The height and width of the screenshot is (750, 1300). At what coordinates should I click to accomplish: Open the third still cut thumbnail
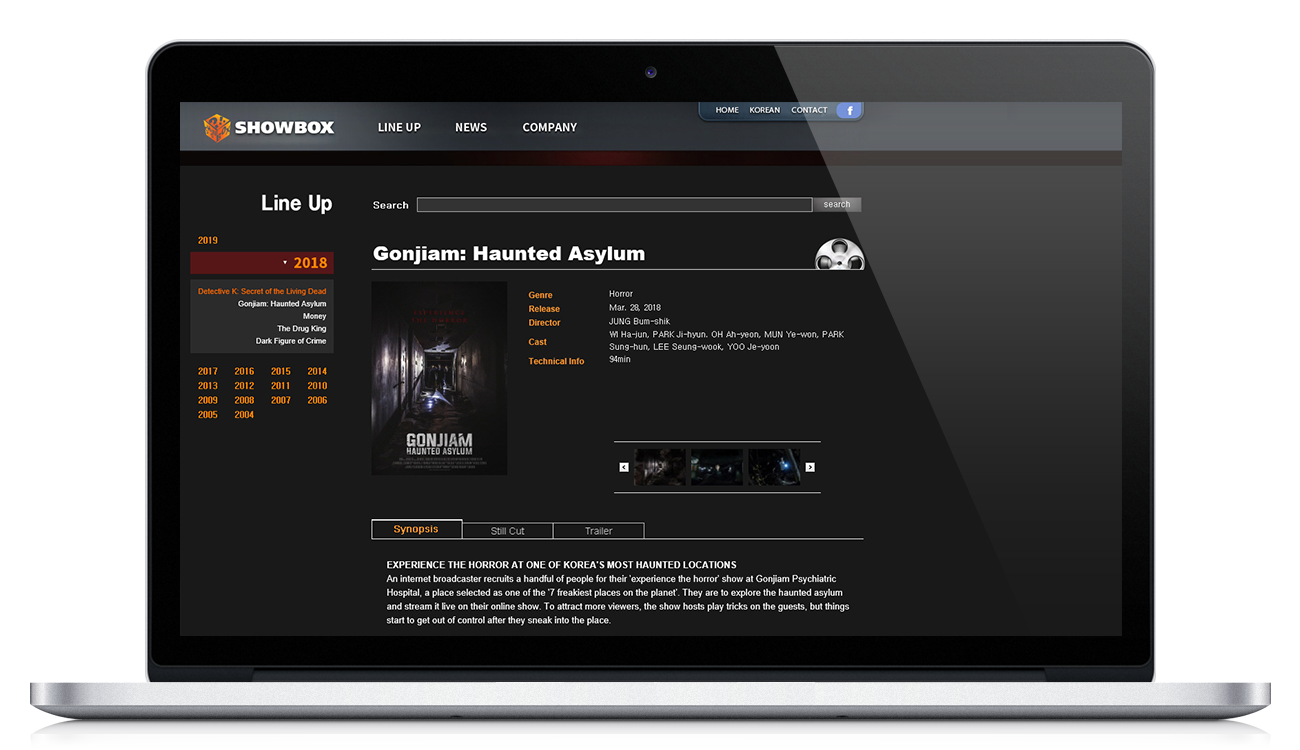(775, 467)
